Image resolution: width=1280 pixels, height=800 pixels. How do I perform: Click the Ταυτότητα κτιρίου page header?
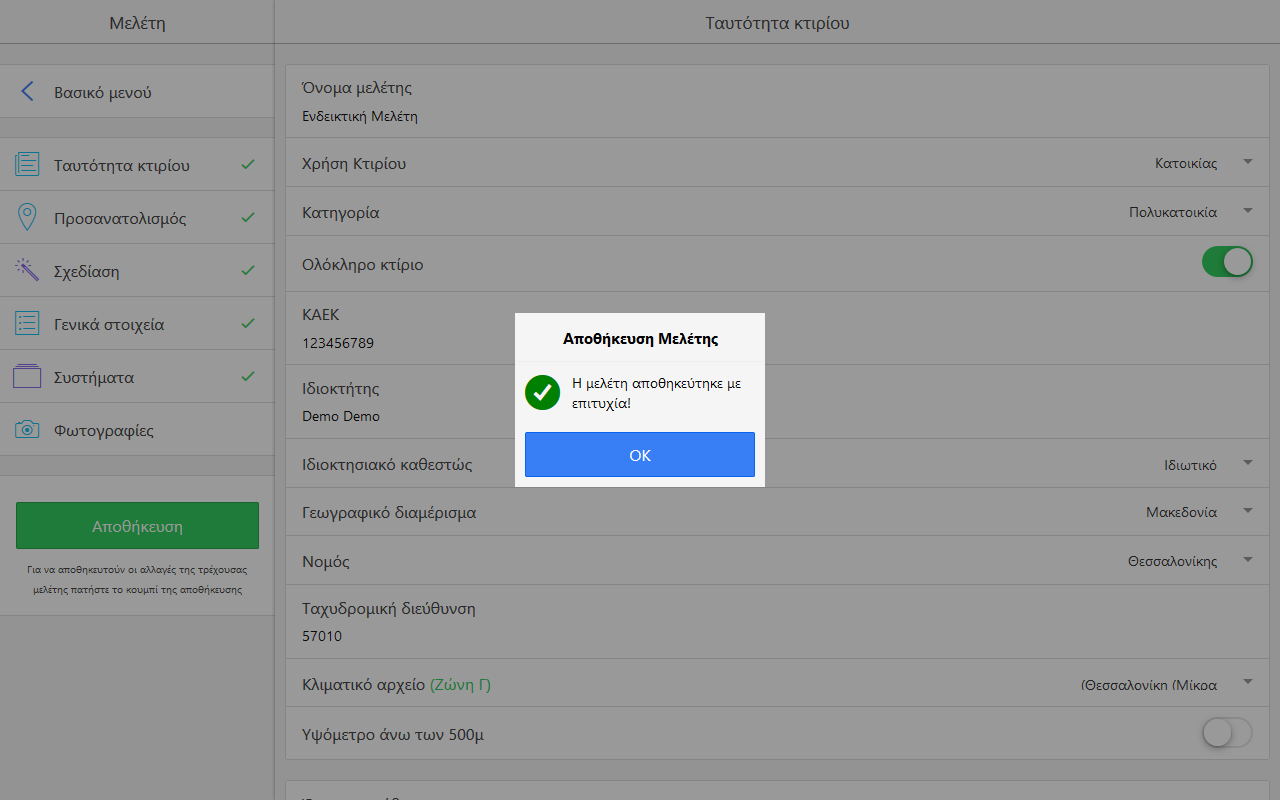[777, 23]
